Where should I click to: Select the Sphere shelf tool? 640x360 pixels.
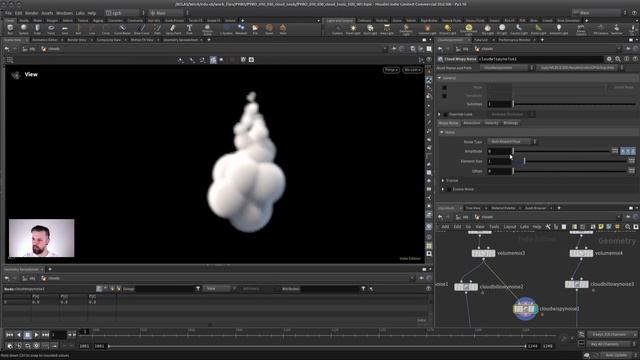point(24,29)
